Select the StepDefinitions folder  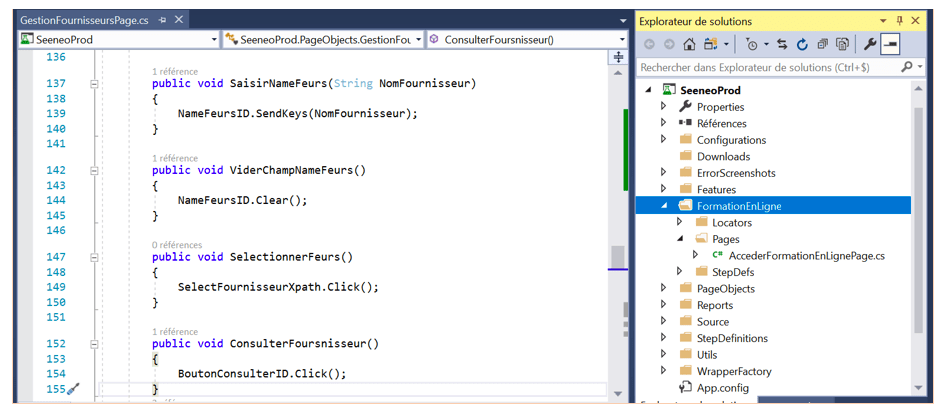[x=732, y=338]
